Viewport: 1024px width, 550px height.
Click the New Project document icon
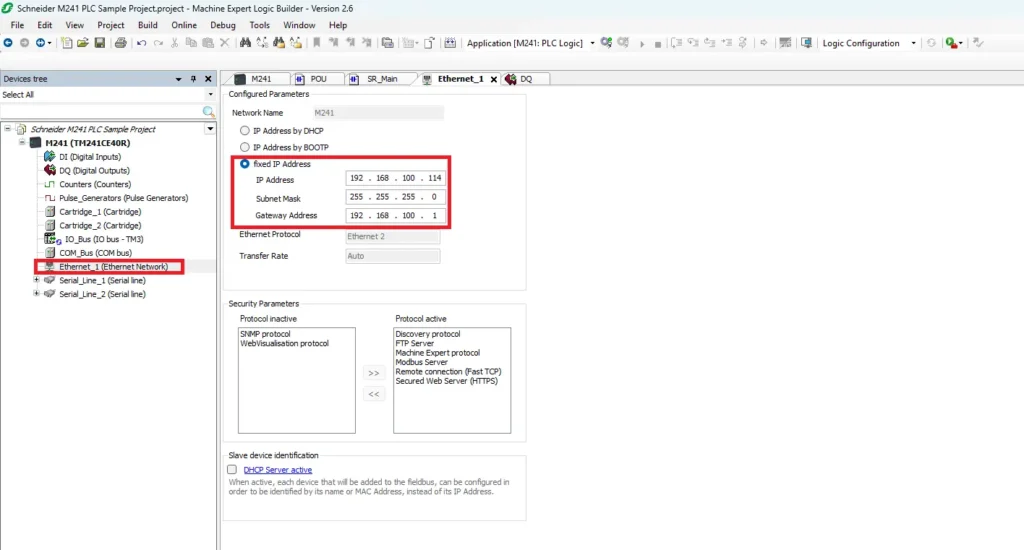pos(67,43)
